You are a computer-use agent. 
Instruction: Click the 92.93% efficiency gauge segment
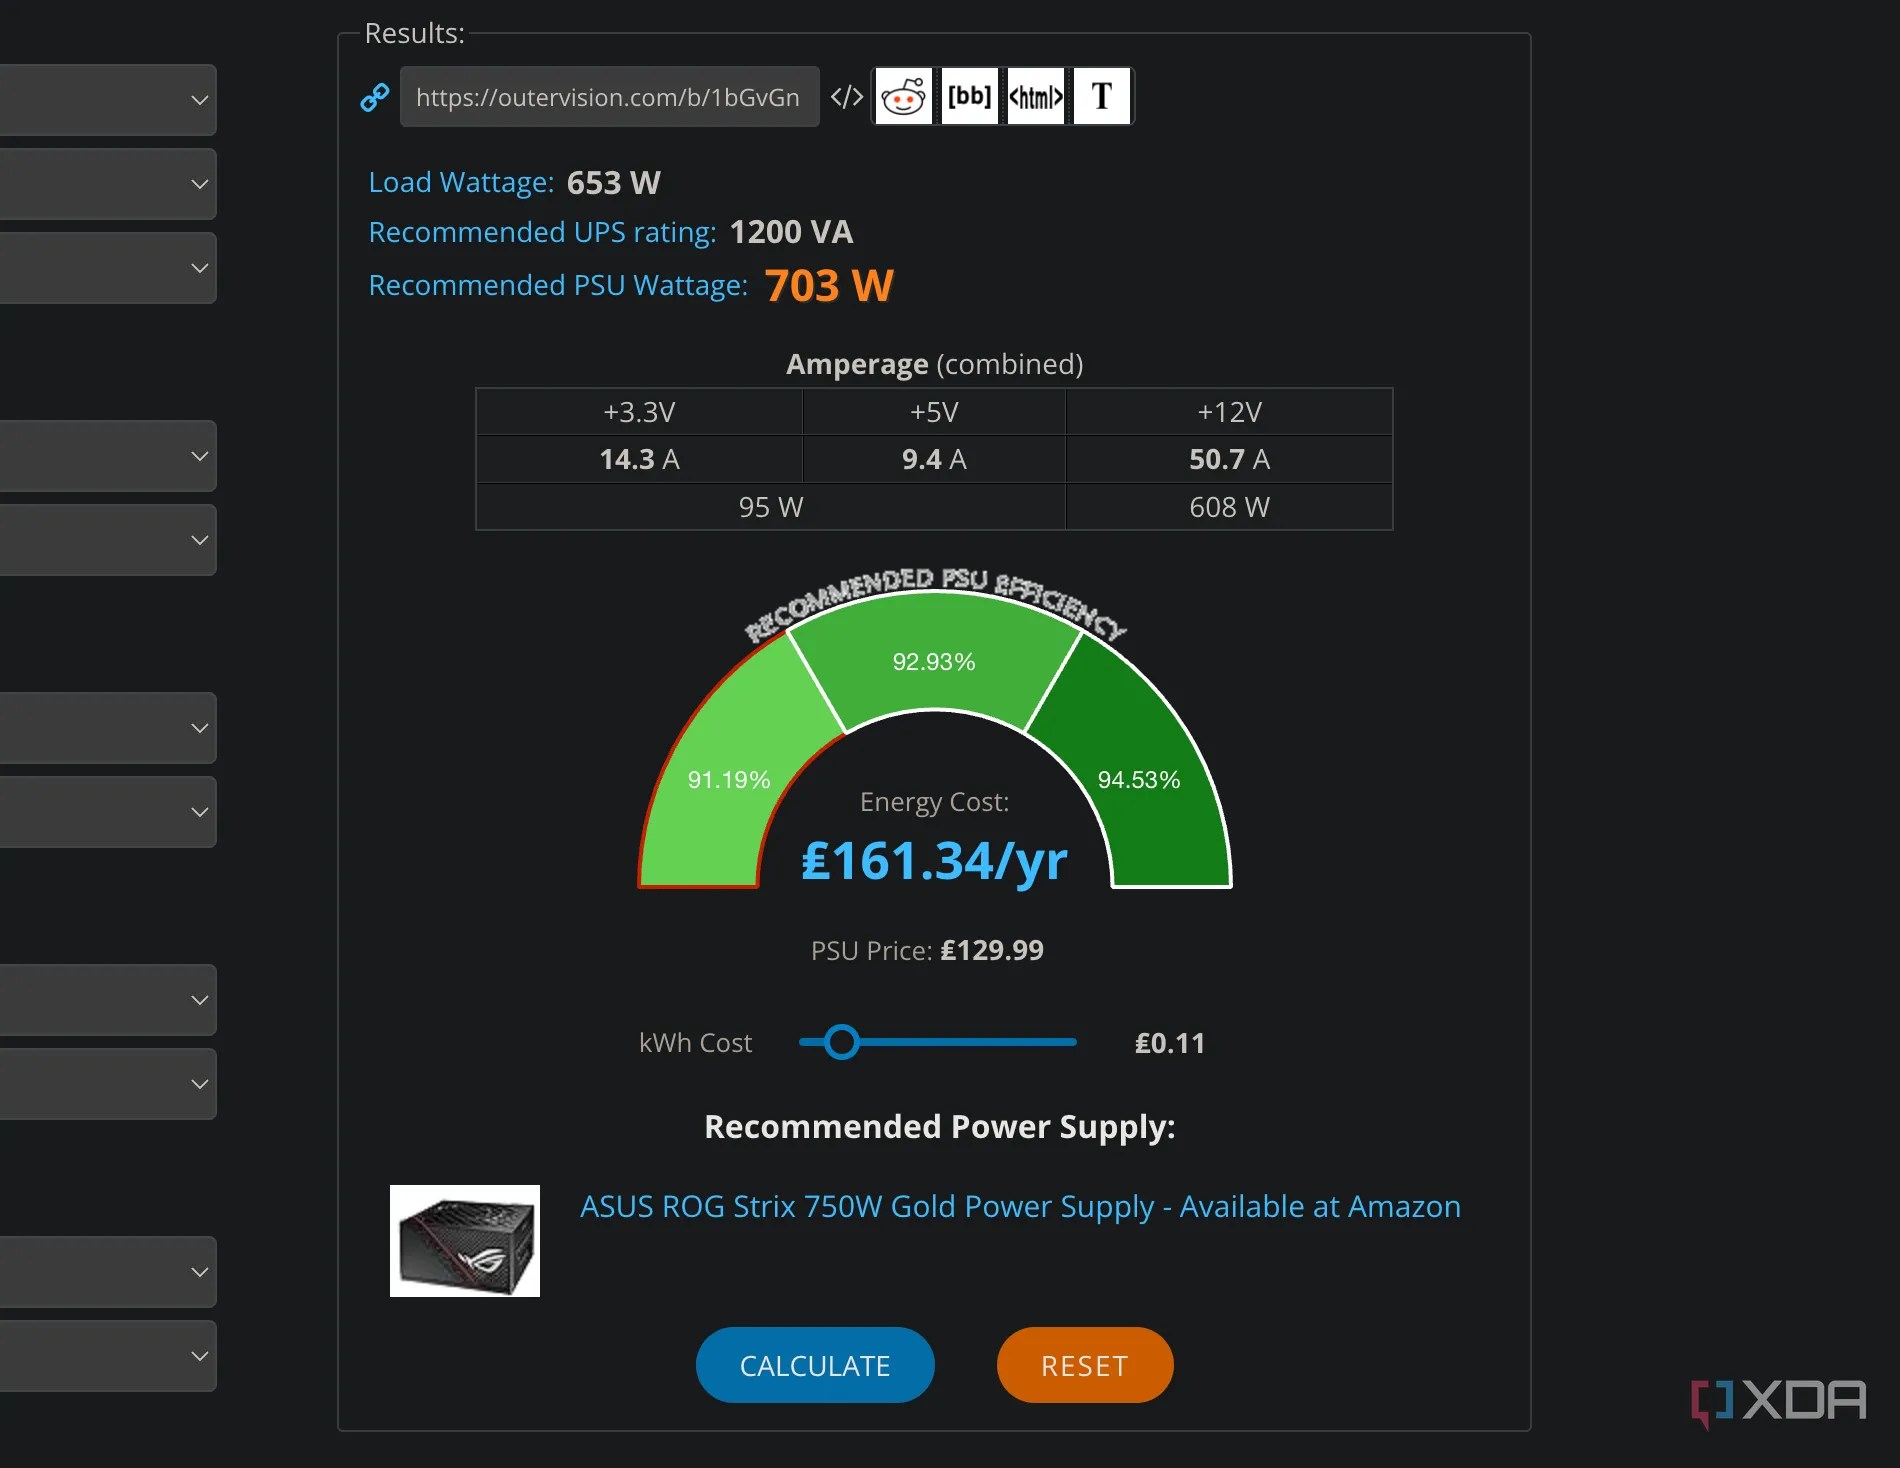tap(934, 661)
